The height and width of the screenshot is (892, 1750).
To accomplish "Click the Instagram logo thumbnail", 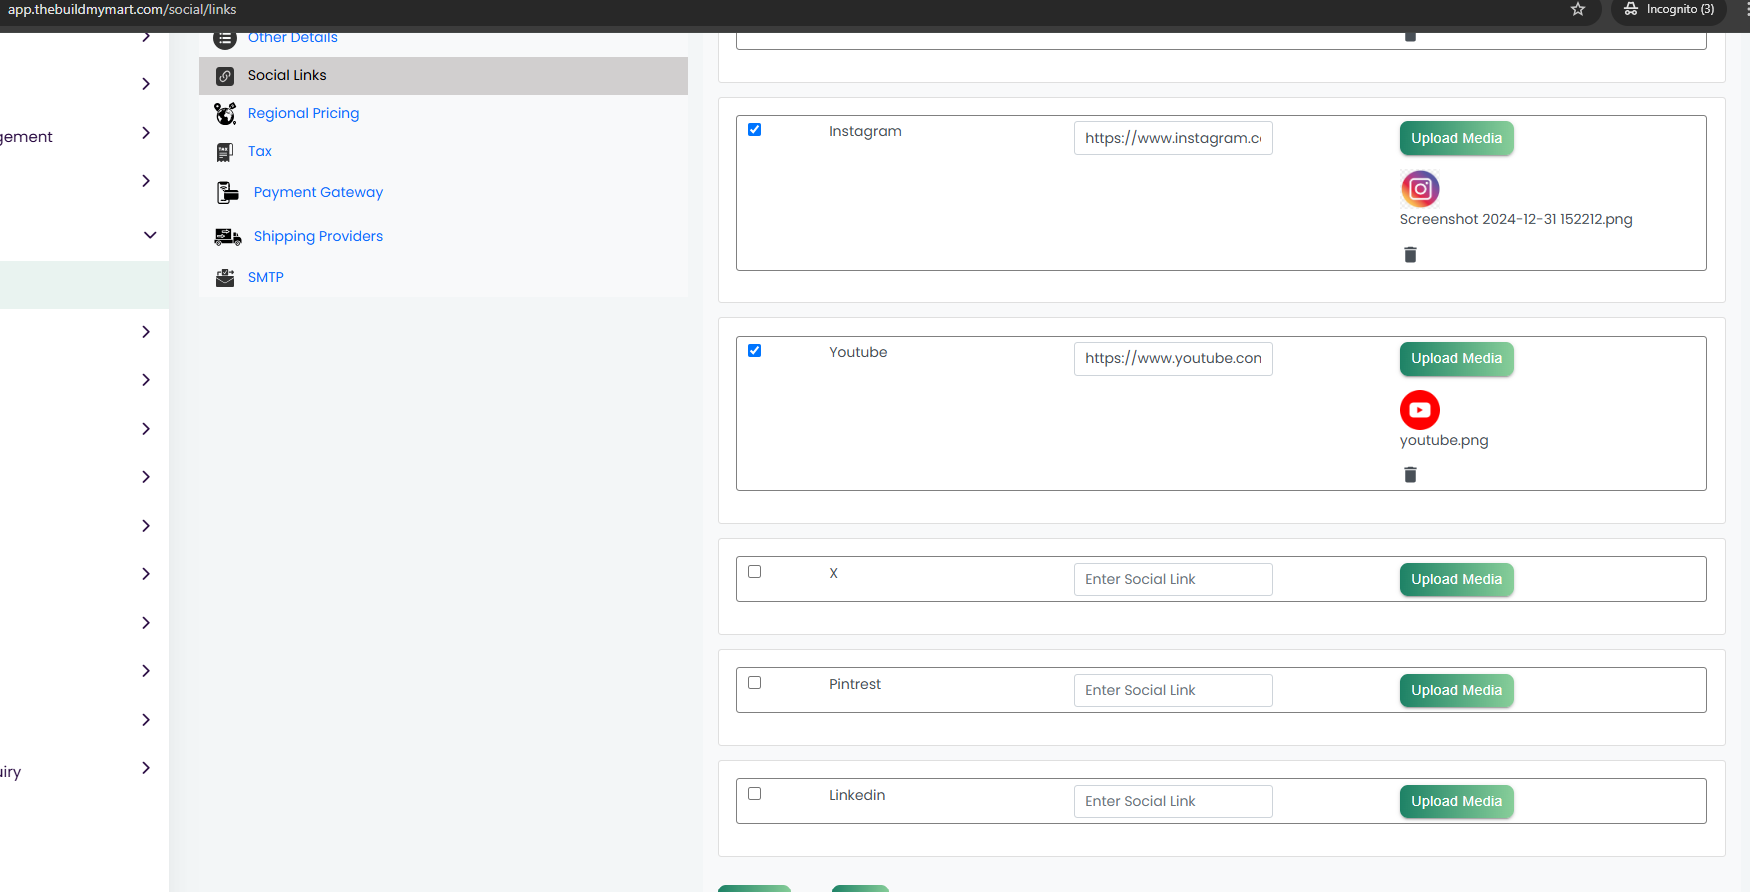I will click(1420, 189).
